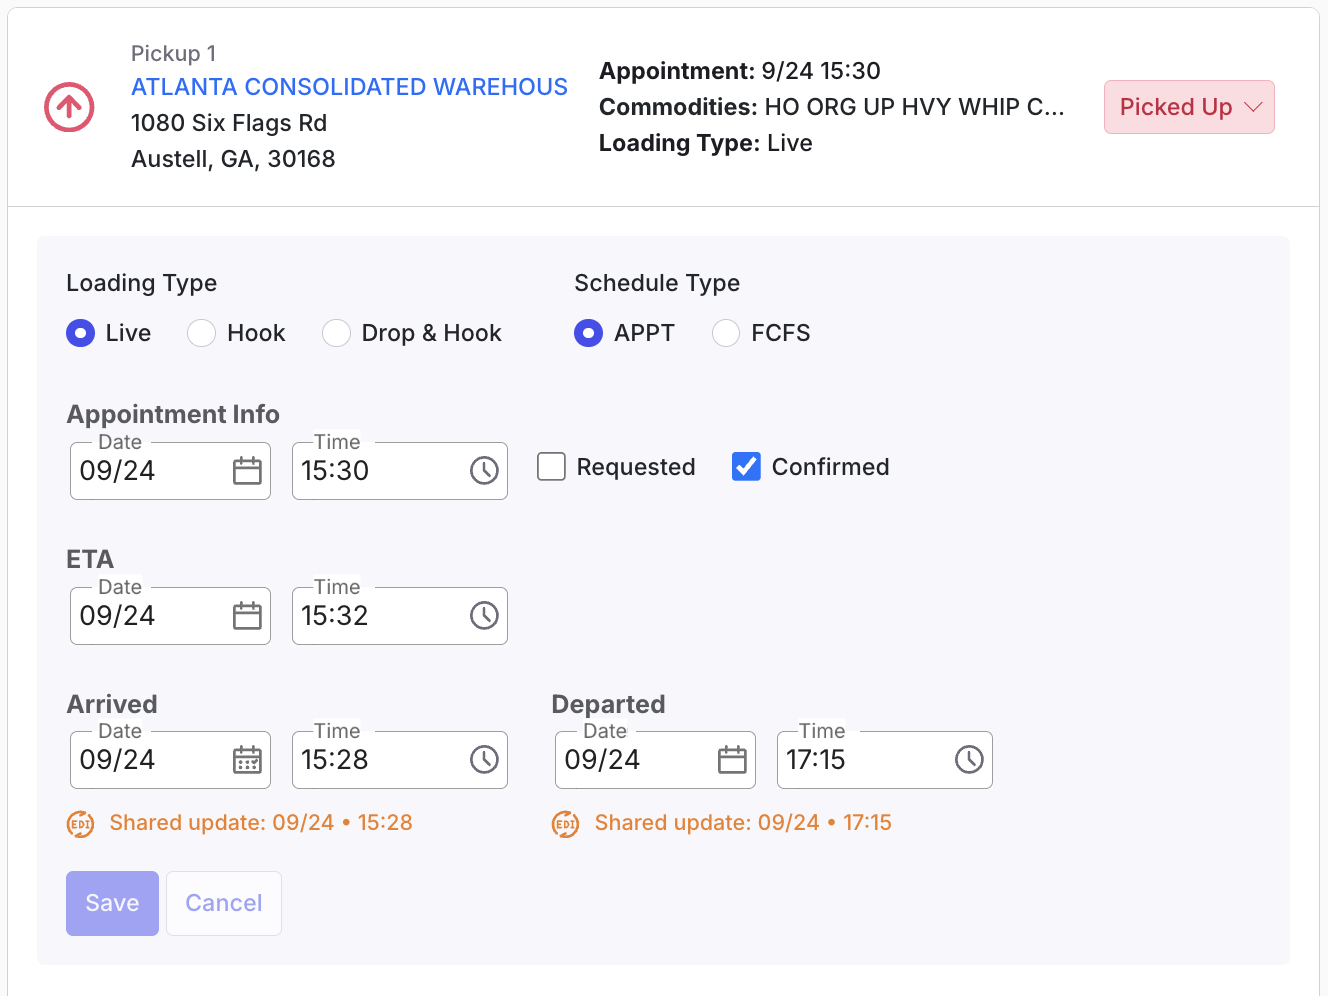This screenshot has height=996, width=1328.
Task: Click the 'Schedule Type' heading
Action: (x=657, y=283)
